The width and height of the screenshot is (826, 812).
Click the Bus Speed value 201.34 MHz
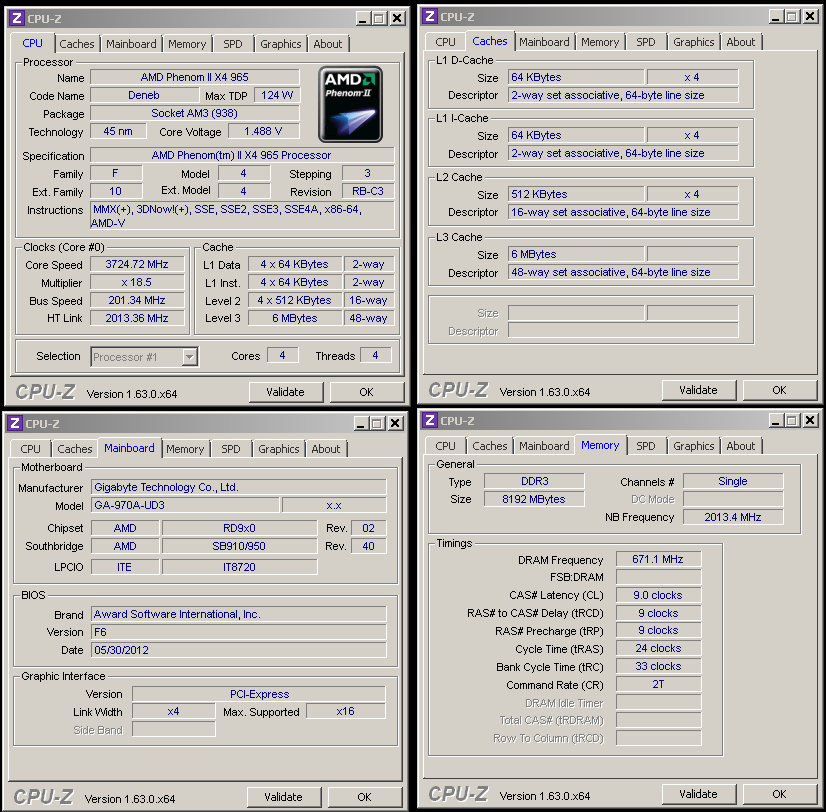pos(137,300)
